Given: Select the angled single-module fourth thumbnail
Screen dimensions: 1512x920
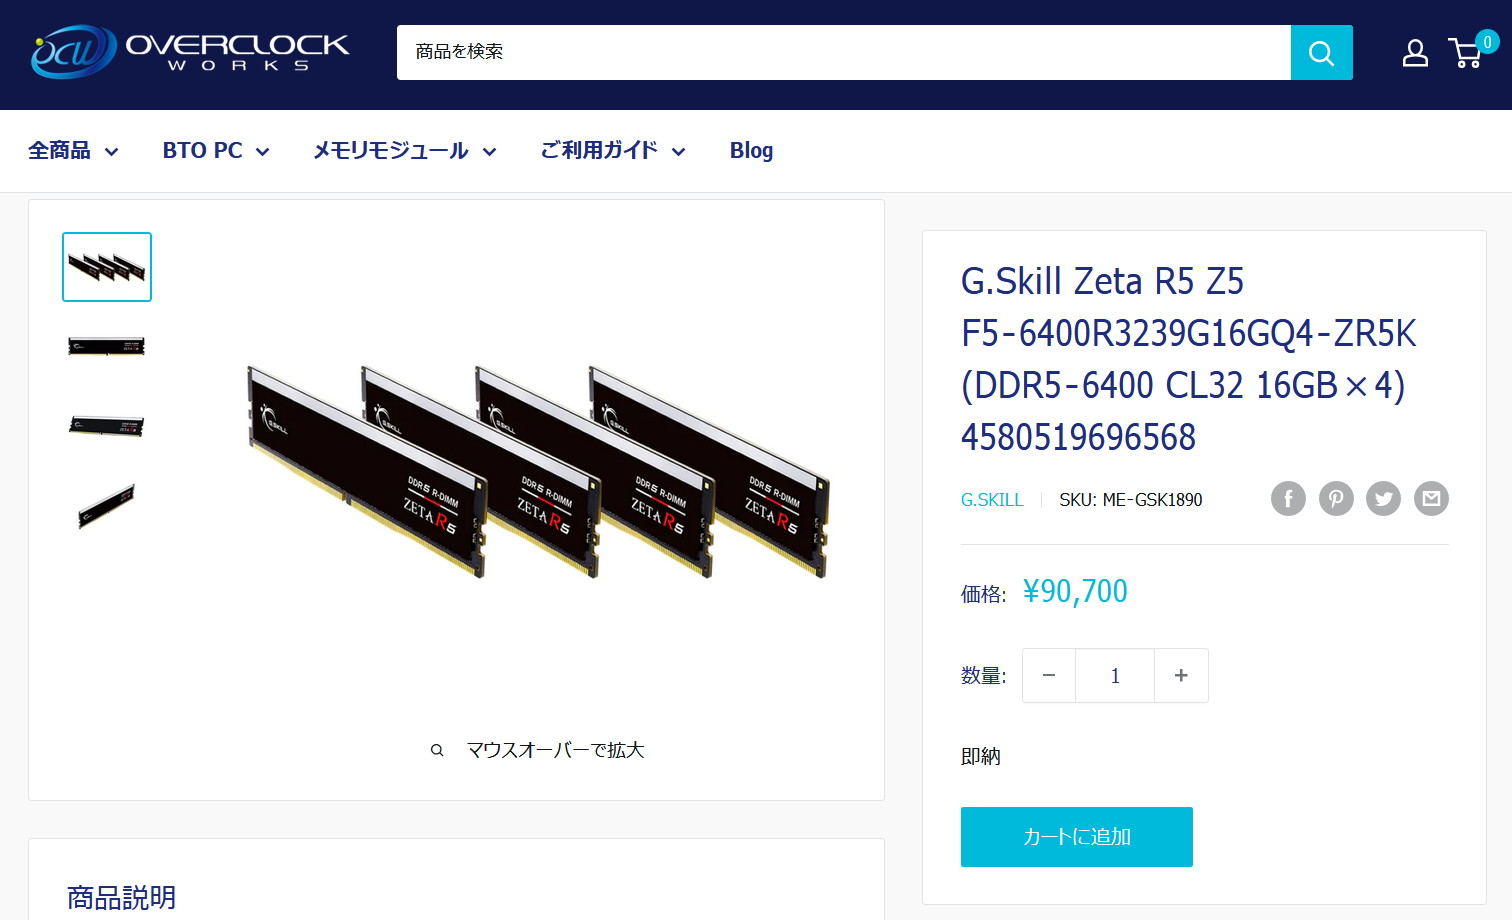Looking at the screenshot, I should [107, 505].
